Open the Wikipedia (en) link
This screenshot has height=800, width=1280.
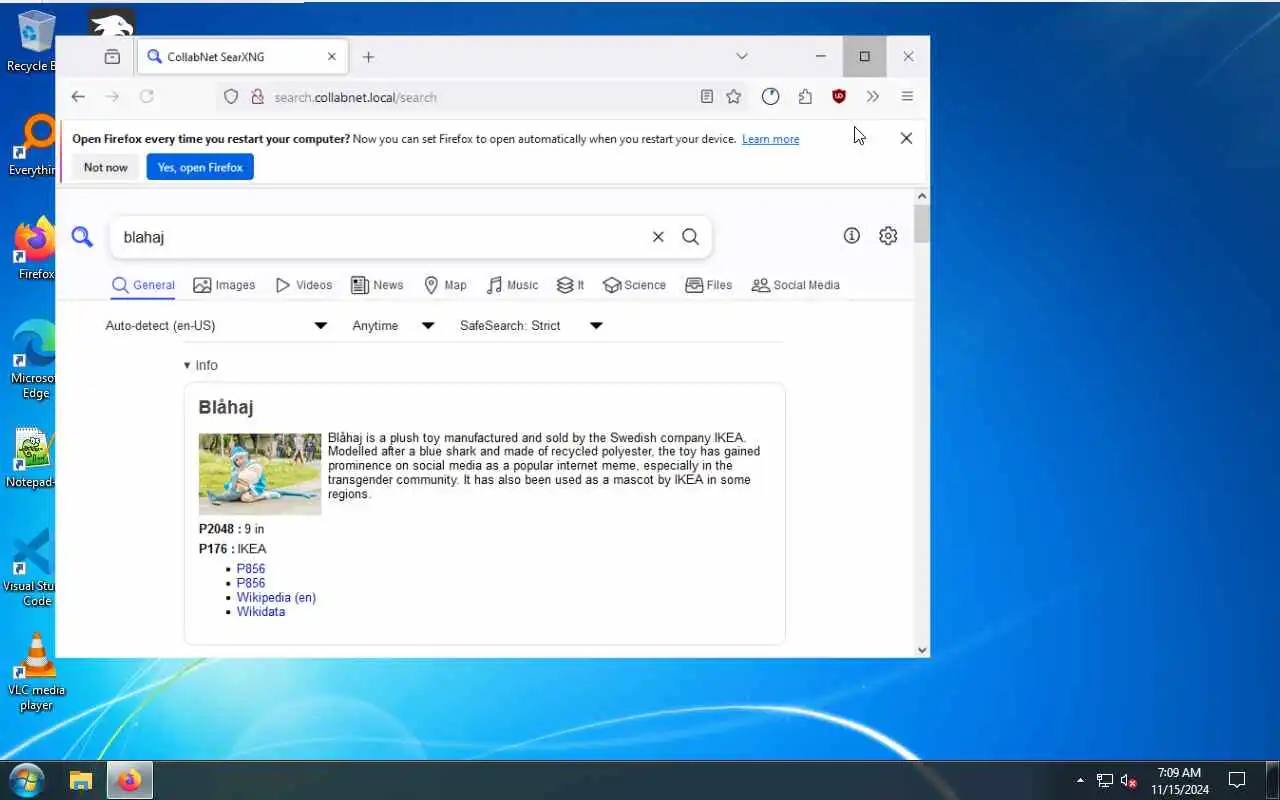[x=276, y=597]
